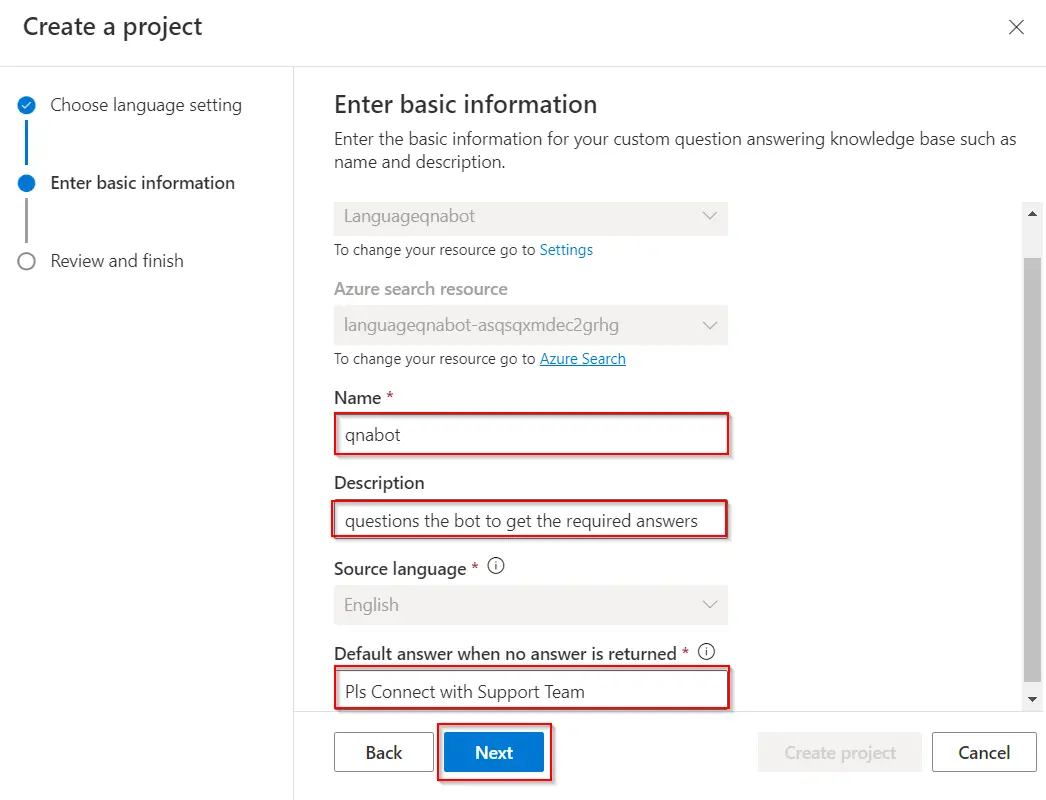
Task: Close the Create a project dialog
Action: pyautogui.click(x=1016, y=27)
